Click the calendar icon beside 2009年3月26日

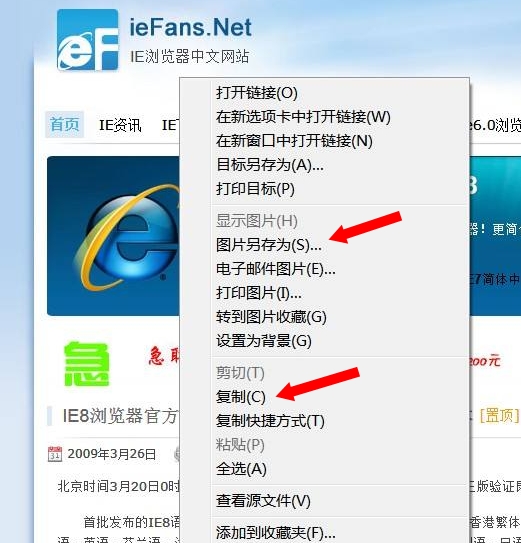(x=55, y=454)
